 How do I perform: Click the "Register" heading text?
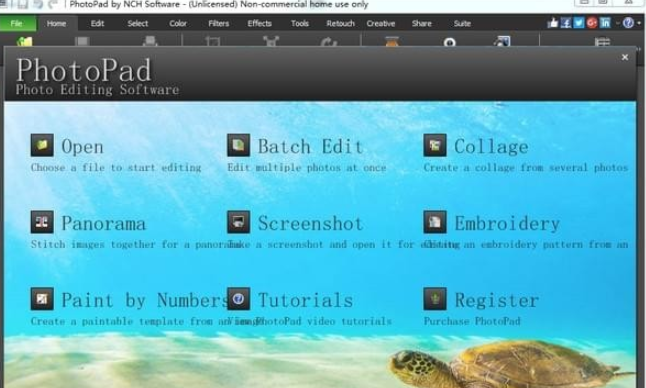pos(497,301)
